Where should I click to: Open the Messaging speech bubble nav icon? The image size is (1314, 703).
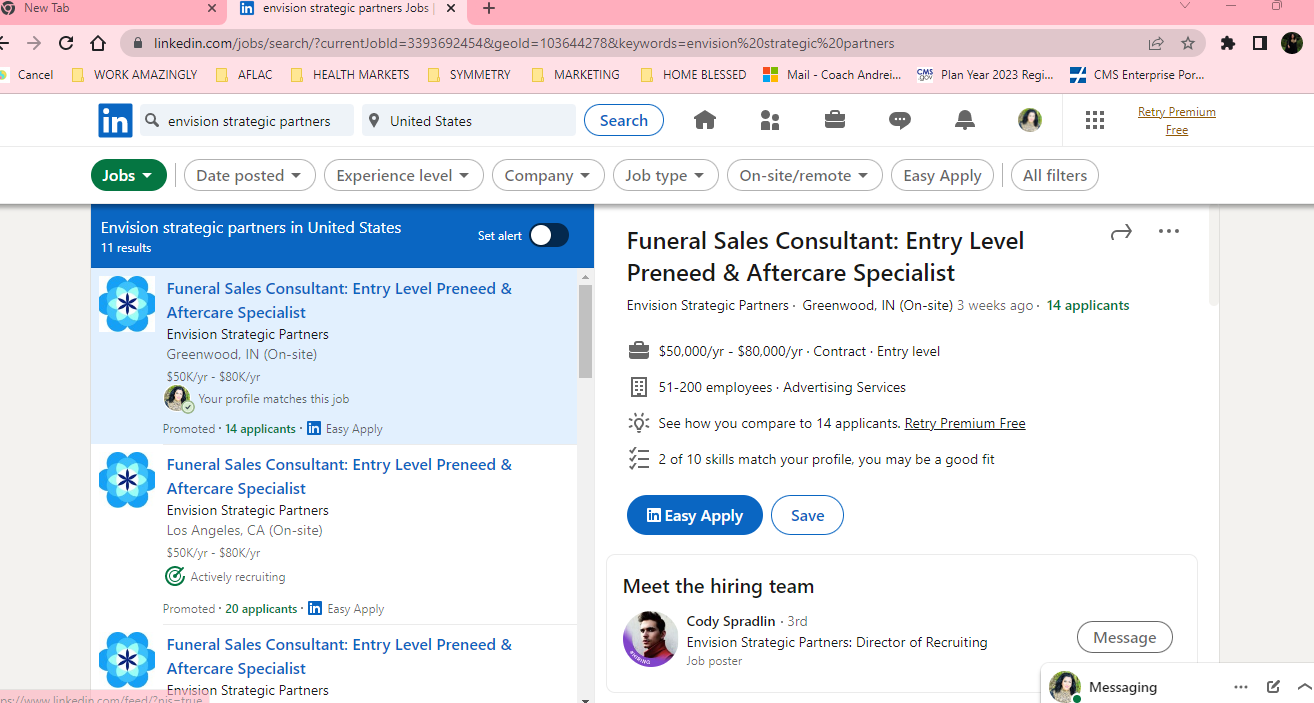[900, 120]
